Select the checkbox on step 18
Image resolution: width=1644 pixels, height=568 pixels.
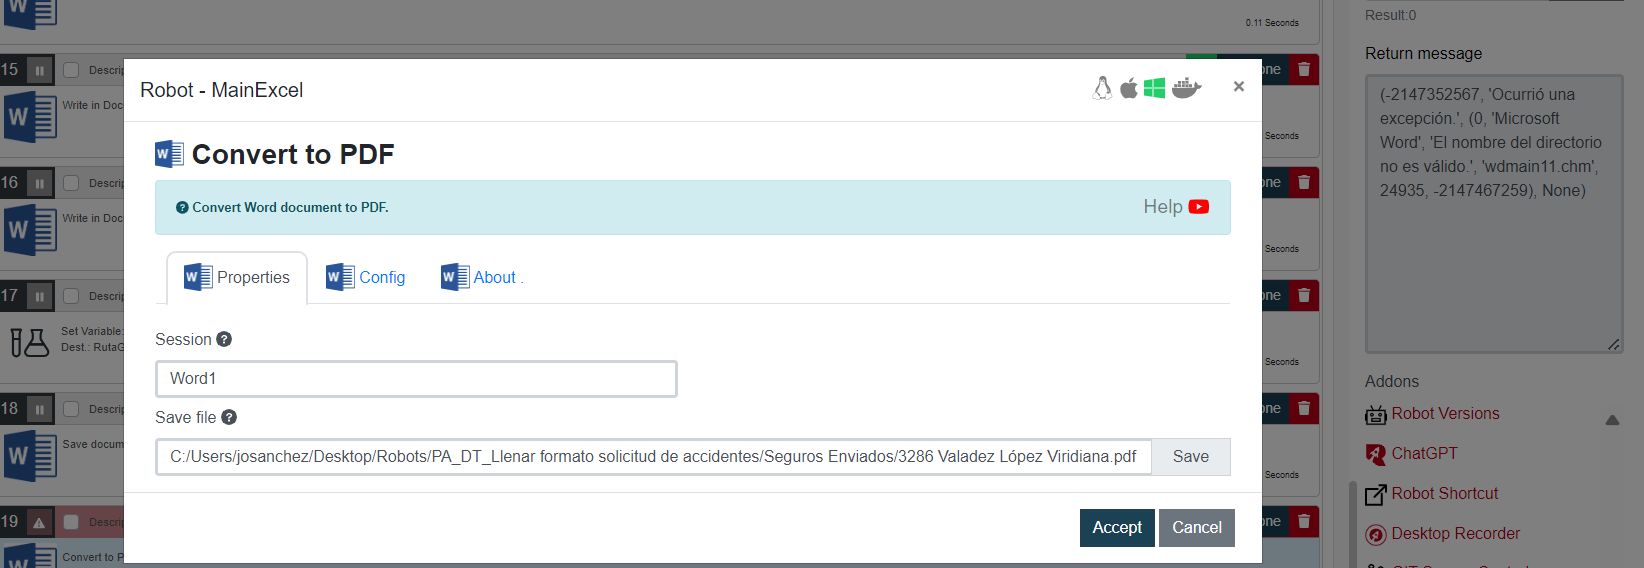click(71, 409)
